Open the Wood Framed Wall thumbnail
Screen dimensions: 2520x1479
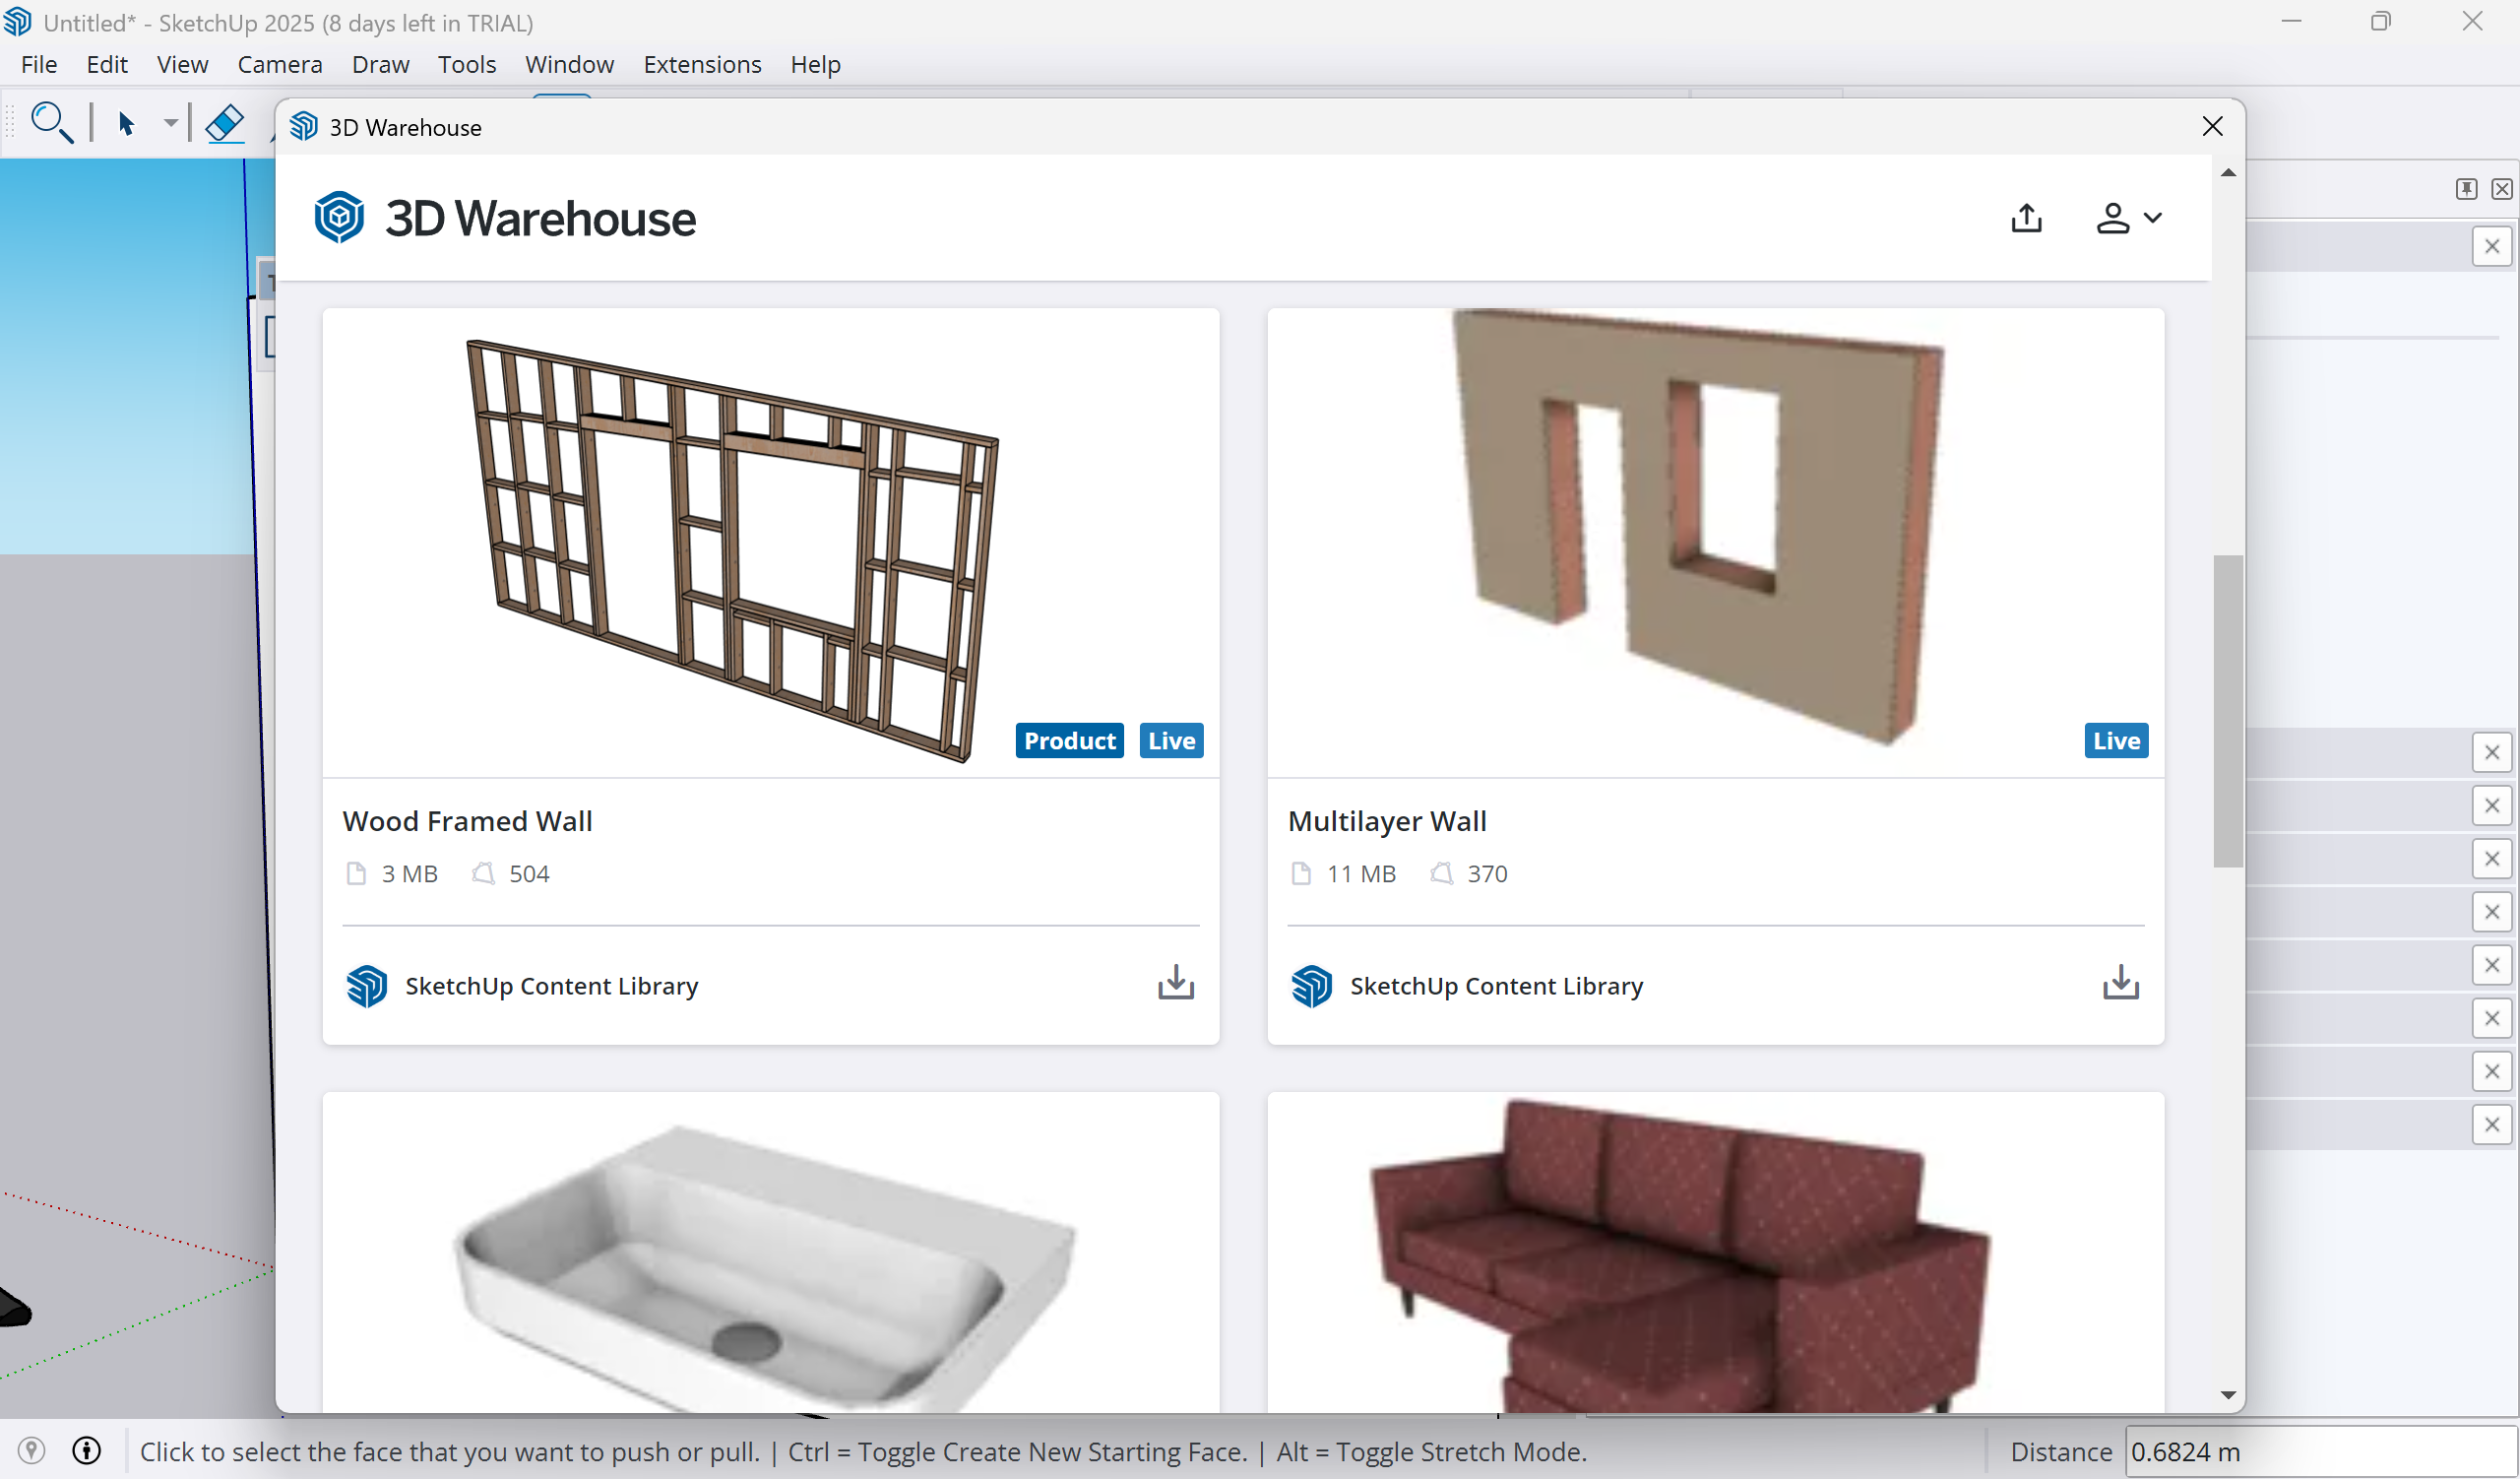point(770,543)
